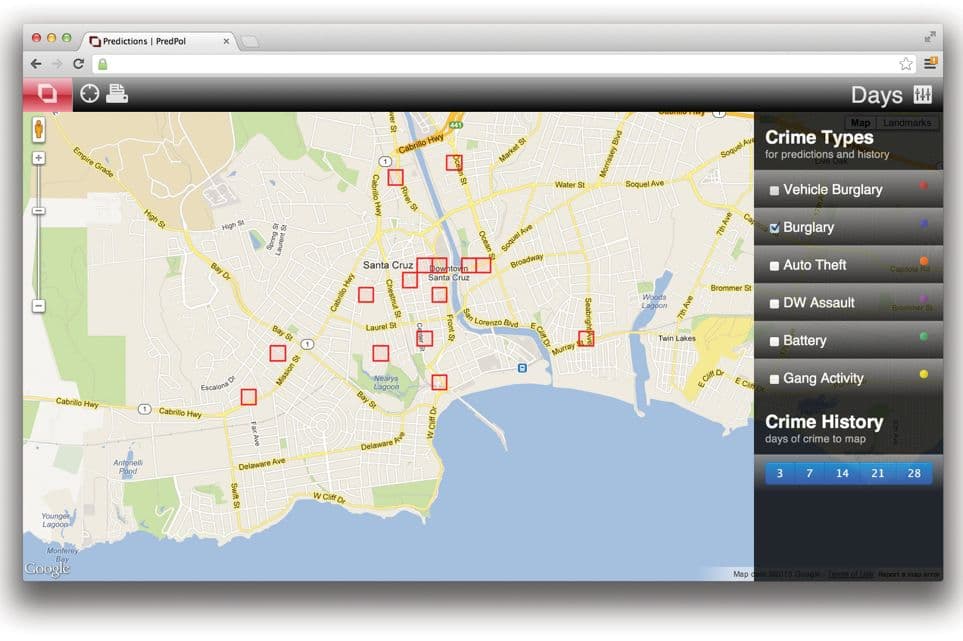The width and height of the screenshot is (963, 641).
Task: Click the Google logo on the map
Action: click(x=47, y=569)
